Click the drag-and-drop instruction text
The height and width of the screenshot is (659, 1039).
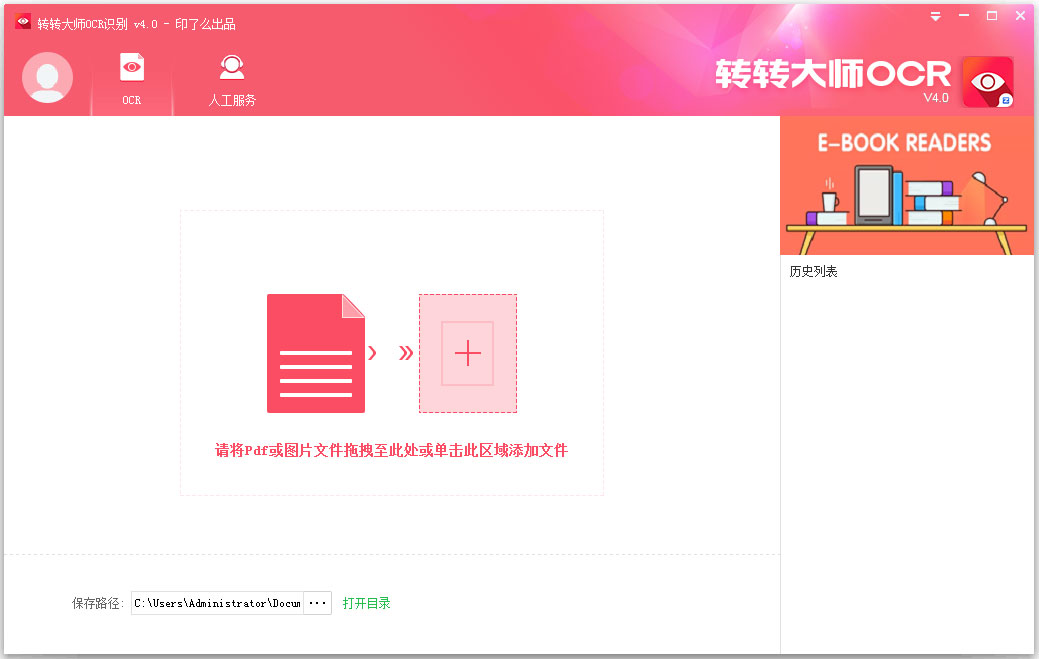coord(392,450)
